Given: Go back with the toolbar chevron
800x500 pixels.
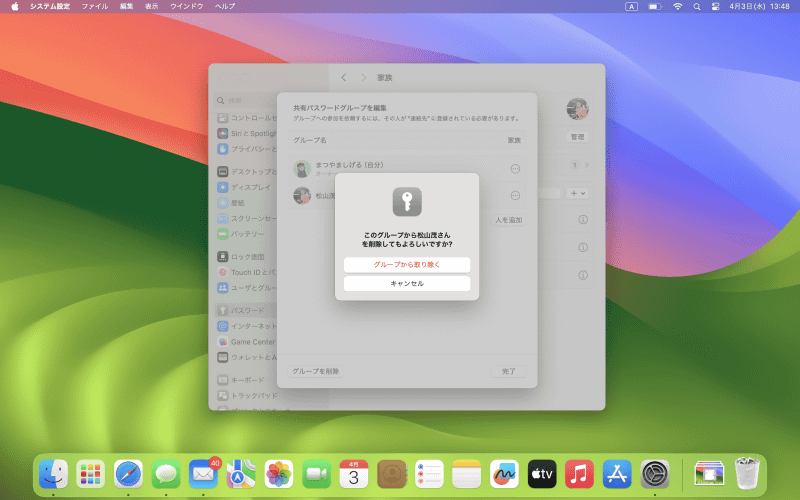Looking at the screenshot, I should coord(344,78).
